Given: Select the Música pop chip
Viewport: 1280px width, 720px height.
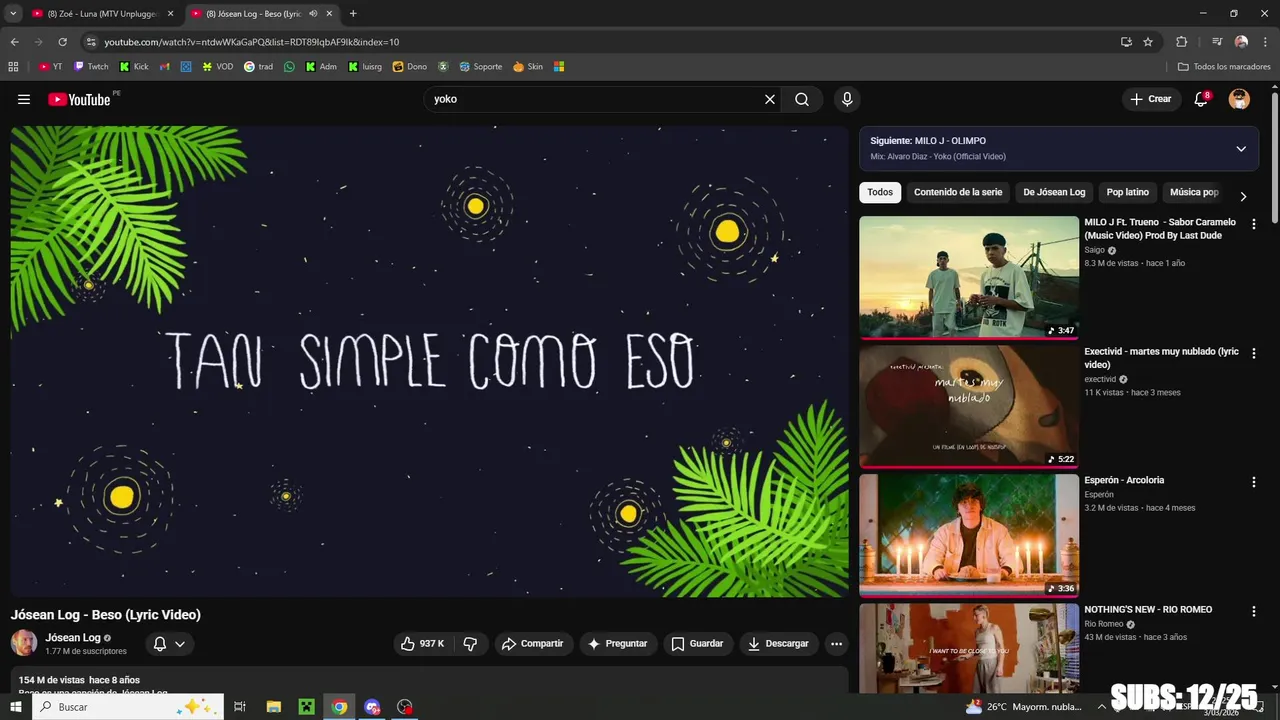Looking at the screenshot, I should click(x=1194, y=192).
